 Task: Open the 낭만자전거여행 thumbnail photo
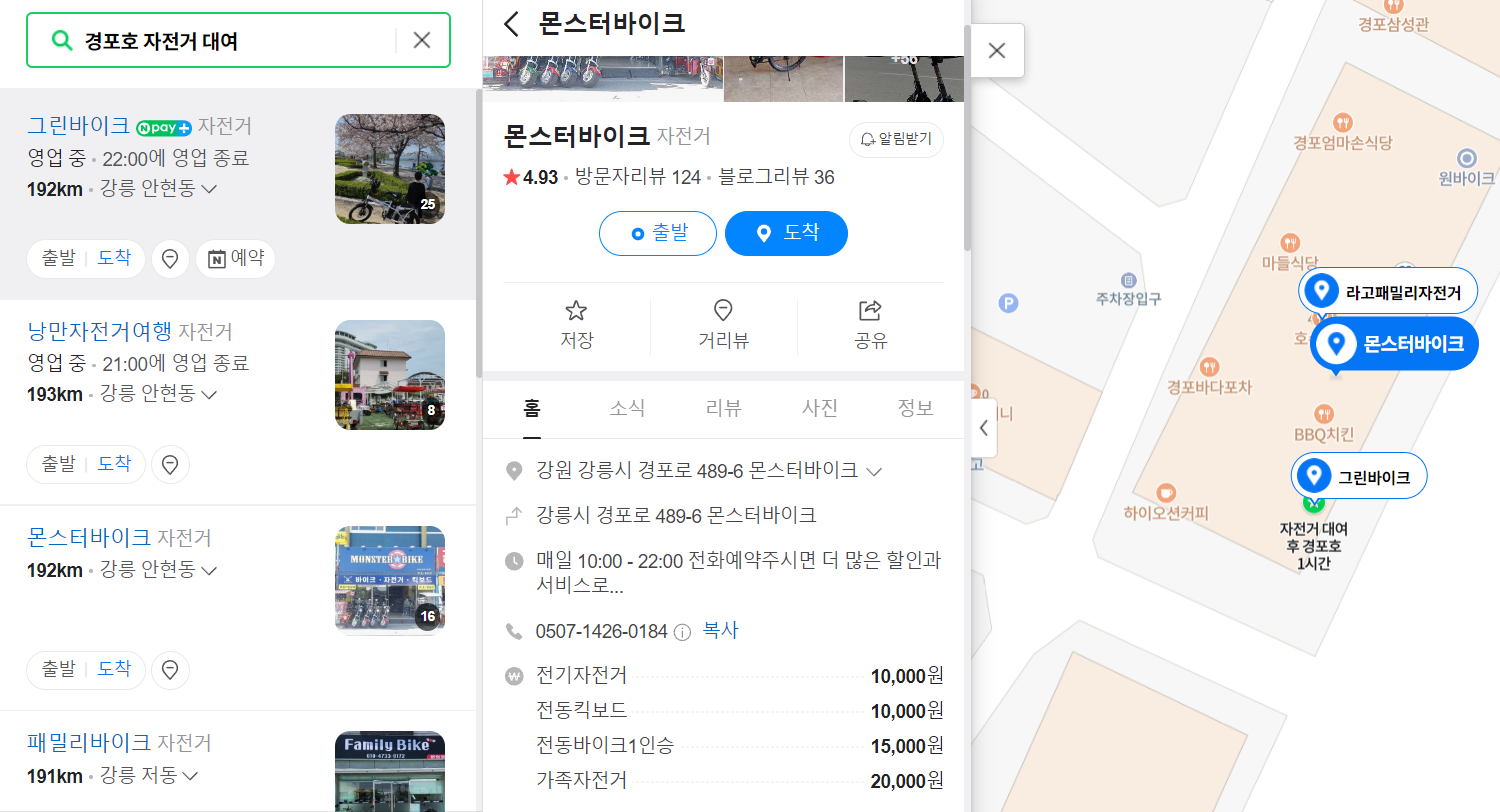(x=390, y=375)
